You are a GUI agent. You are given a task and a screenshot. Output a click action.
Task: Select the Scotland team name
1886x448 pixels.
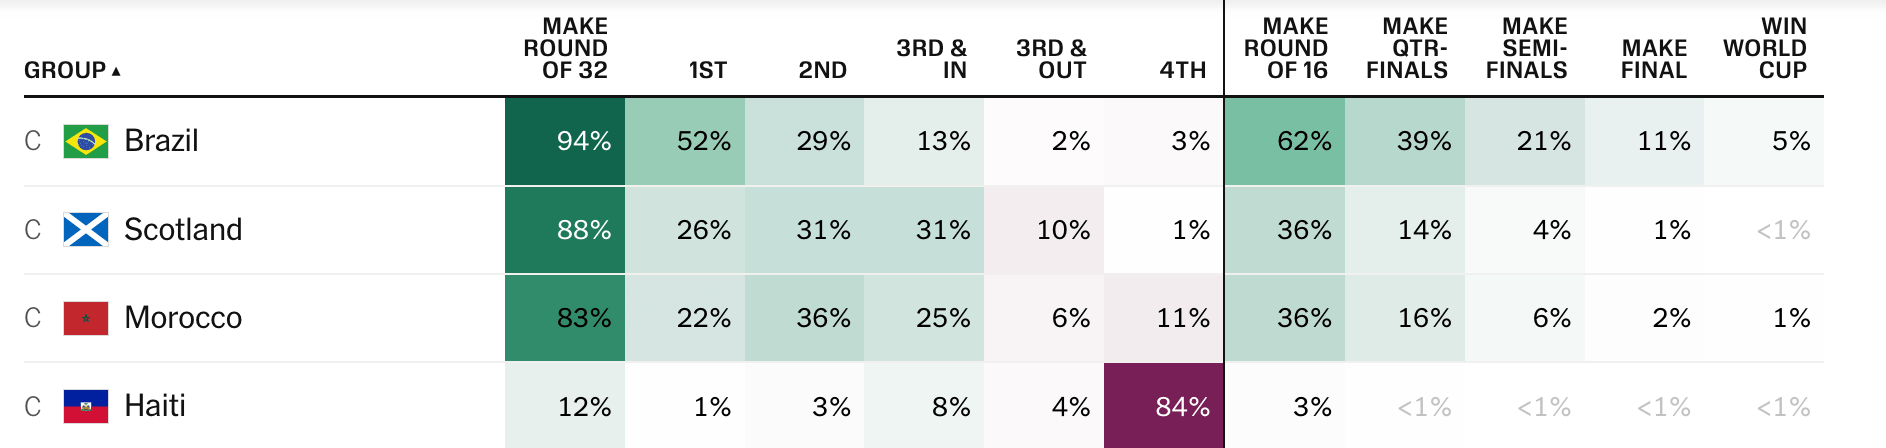tap(183, 229)
